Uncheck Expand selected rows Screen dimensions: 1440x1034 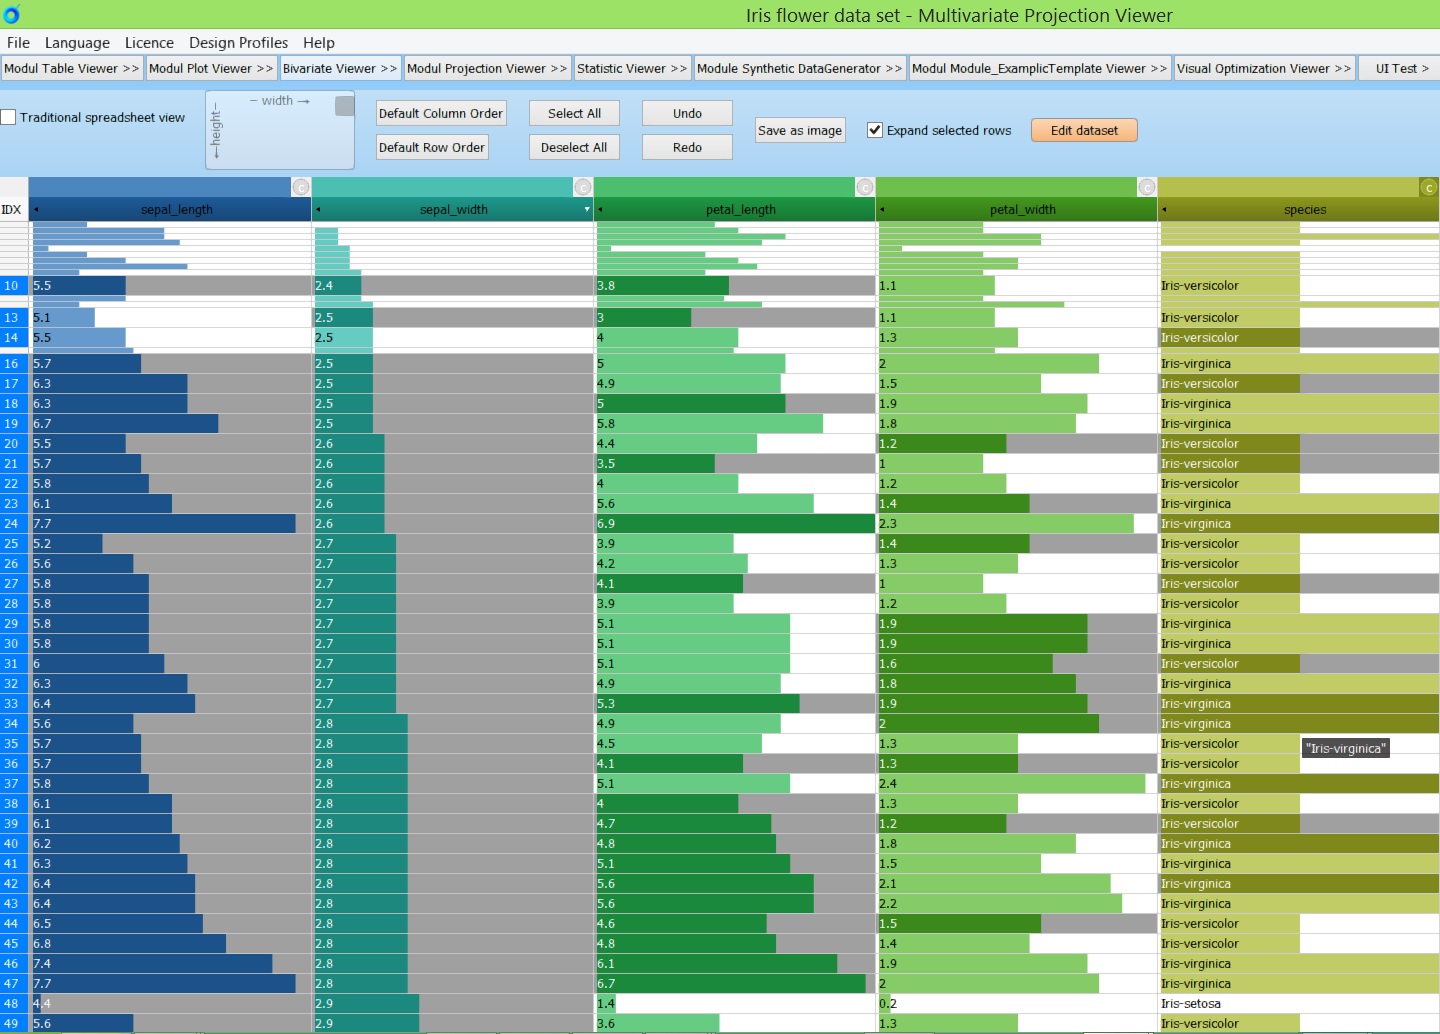pyautogui.click(x=875, y=130)
